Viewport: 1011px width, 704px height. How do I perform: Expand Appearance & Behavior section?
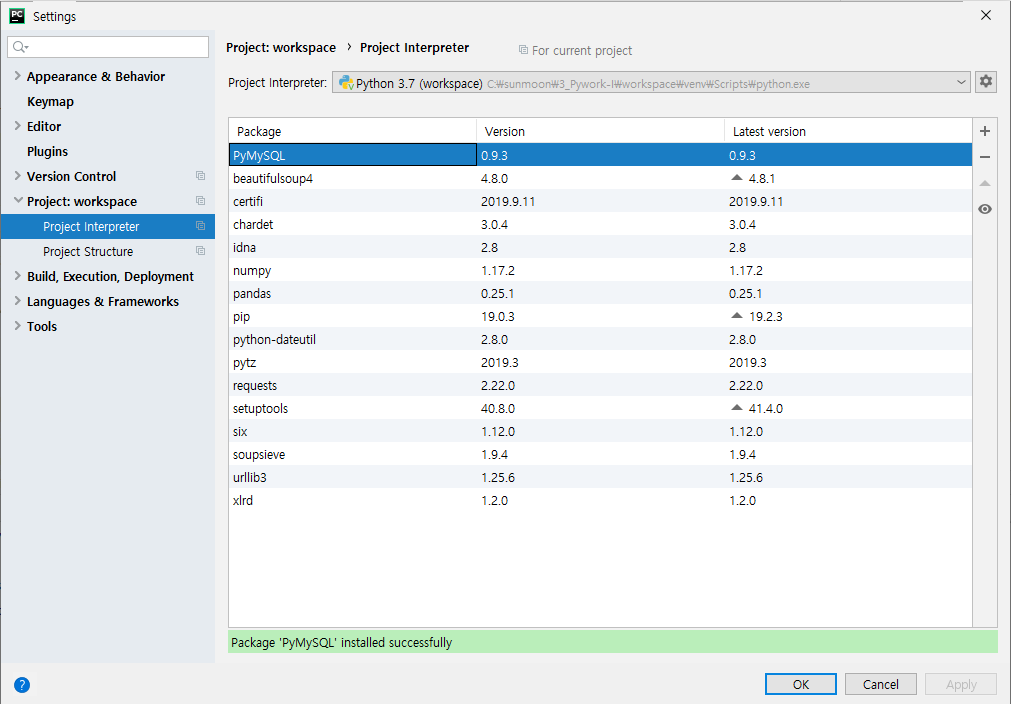pyautogui.click(x=17, y=75)
